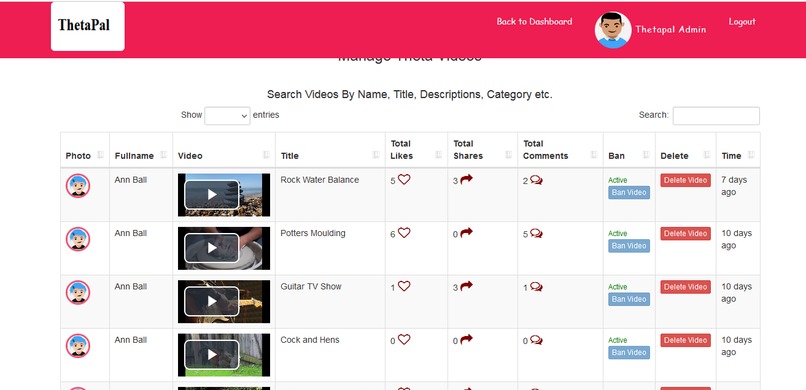Delete the Cock and Hens video
The image size is (806, 390).
(685, 341)
